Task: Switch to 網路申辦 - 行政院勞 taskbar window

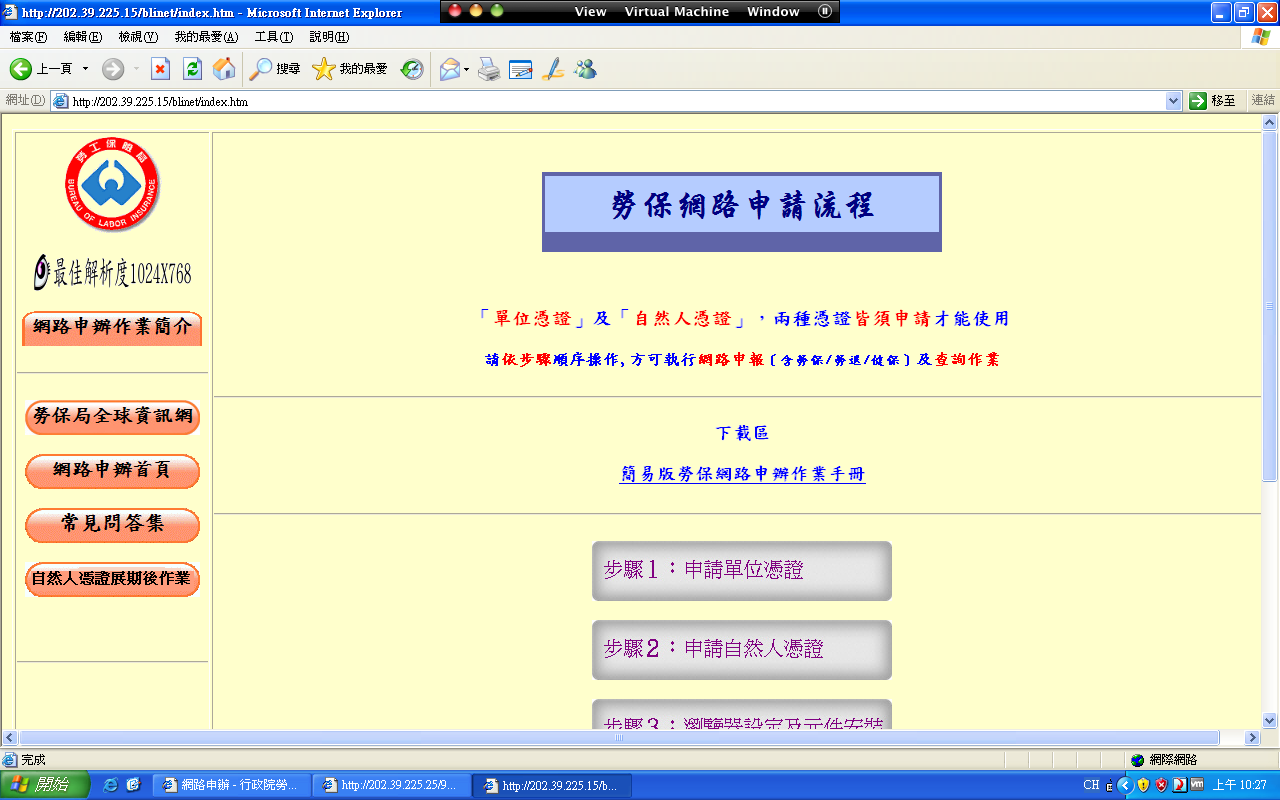Action: pos(231,785)
